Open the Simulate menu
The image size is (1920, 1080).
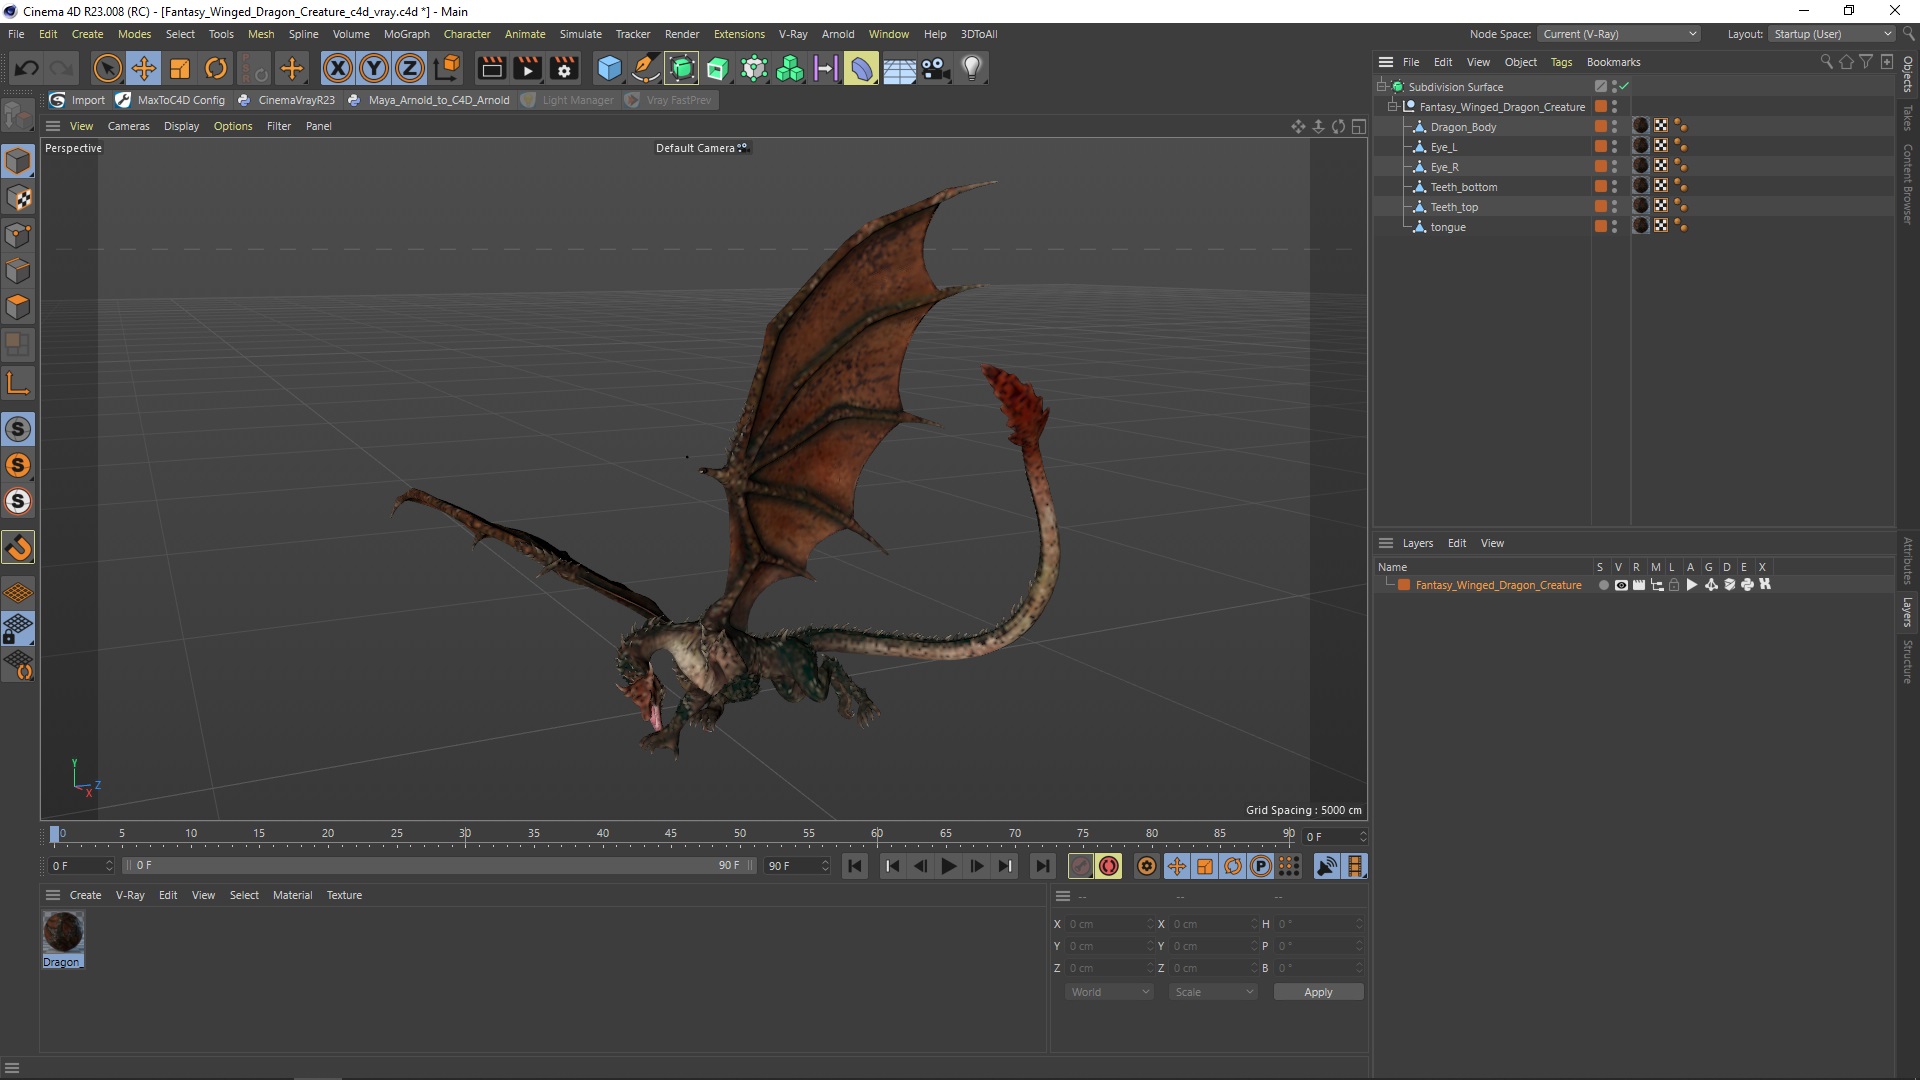tap(580, 34)
